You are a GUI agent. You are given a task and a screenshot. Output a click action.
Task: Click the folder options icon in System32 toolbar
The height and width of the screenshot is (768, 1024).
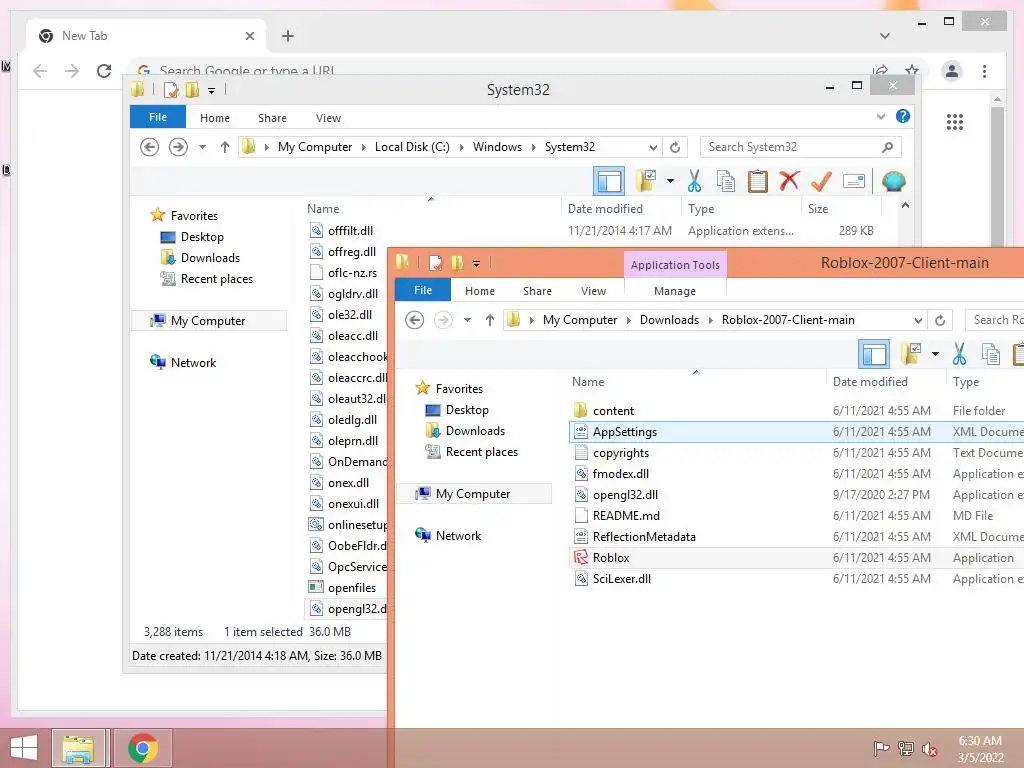(645, 181)
